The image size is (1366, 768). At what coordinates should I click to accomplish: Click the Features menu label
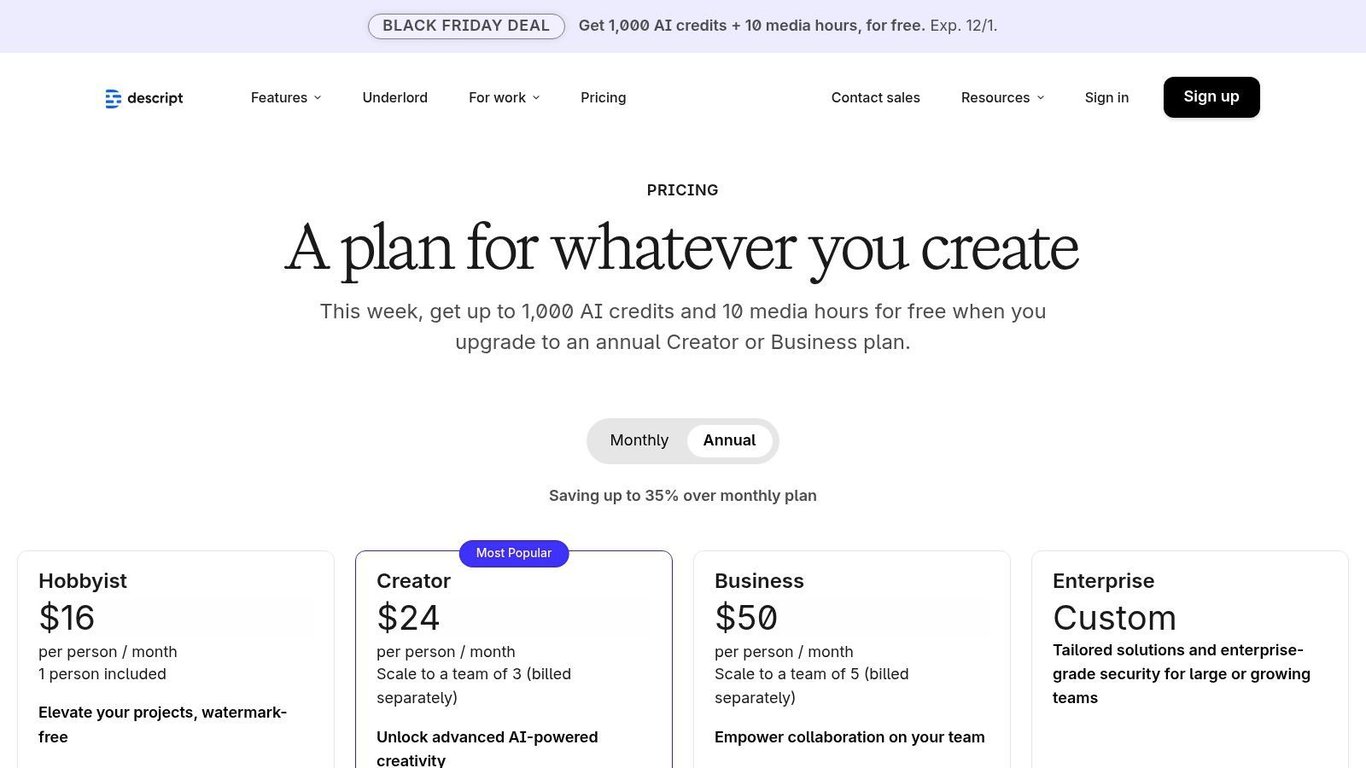coord(279,98)
